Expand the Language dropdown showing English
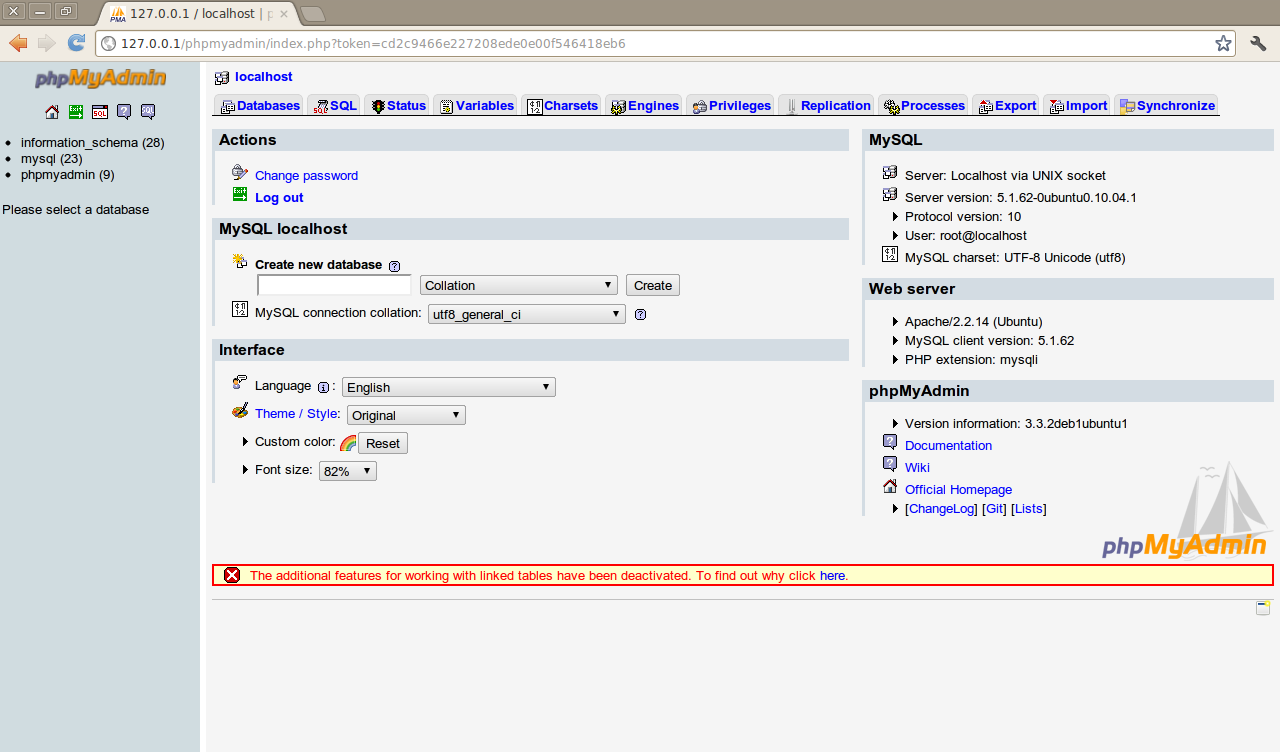 pyautogui.click(x=448, y=387)
